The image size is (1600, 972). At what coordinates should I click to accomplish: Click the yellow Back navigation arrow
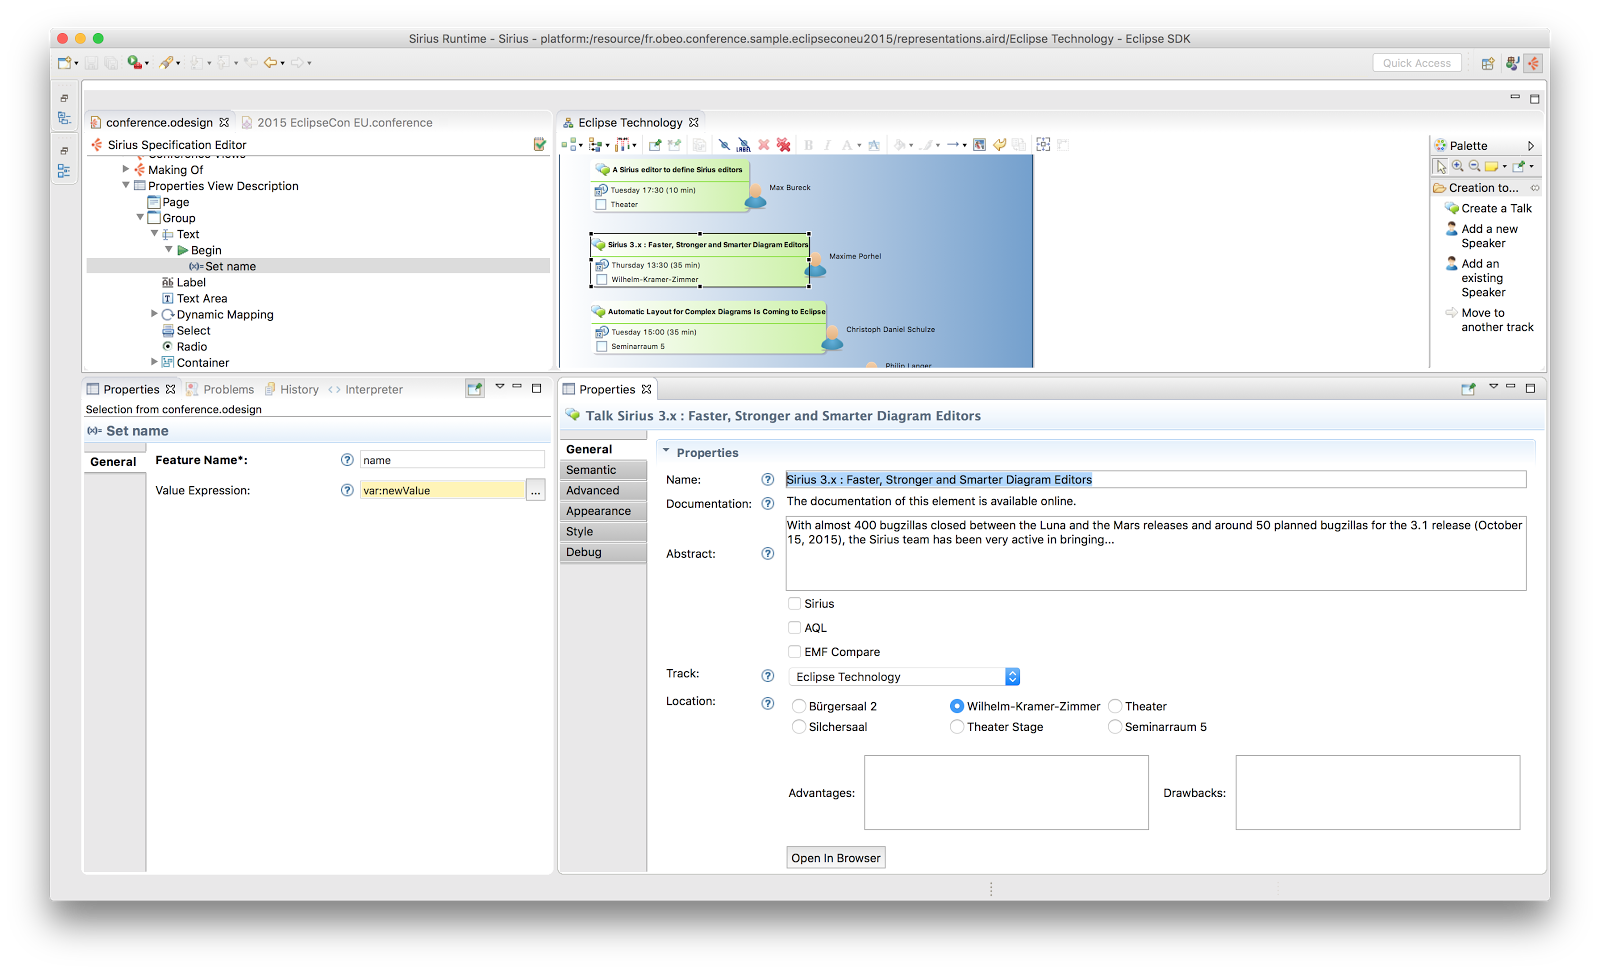tap(270, 63)
